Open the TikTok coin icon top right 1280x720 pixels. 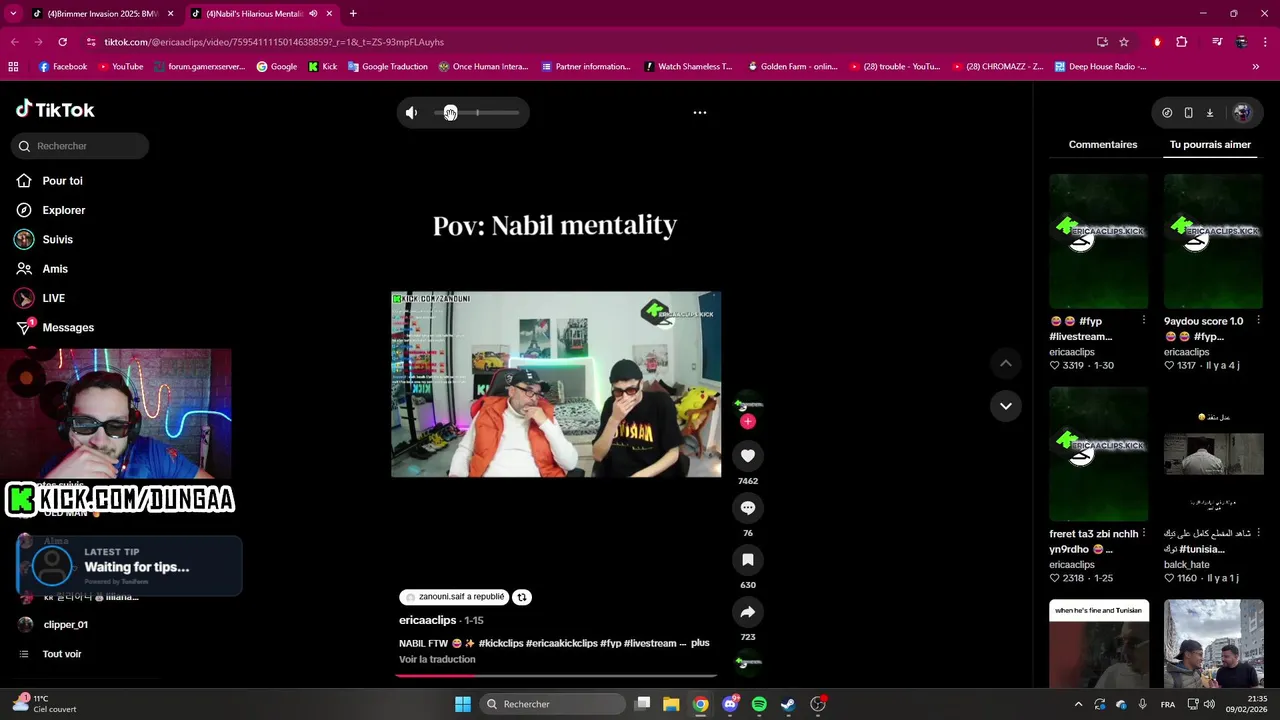pos(1167,113)
